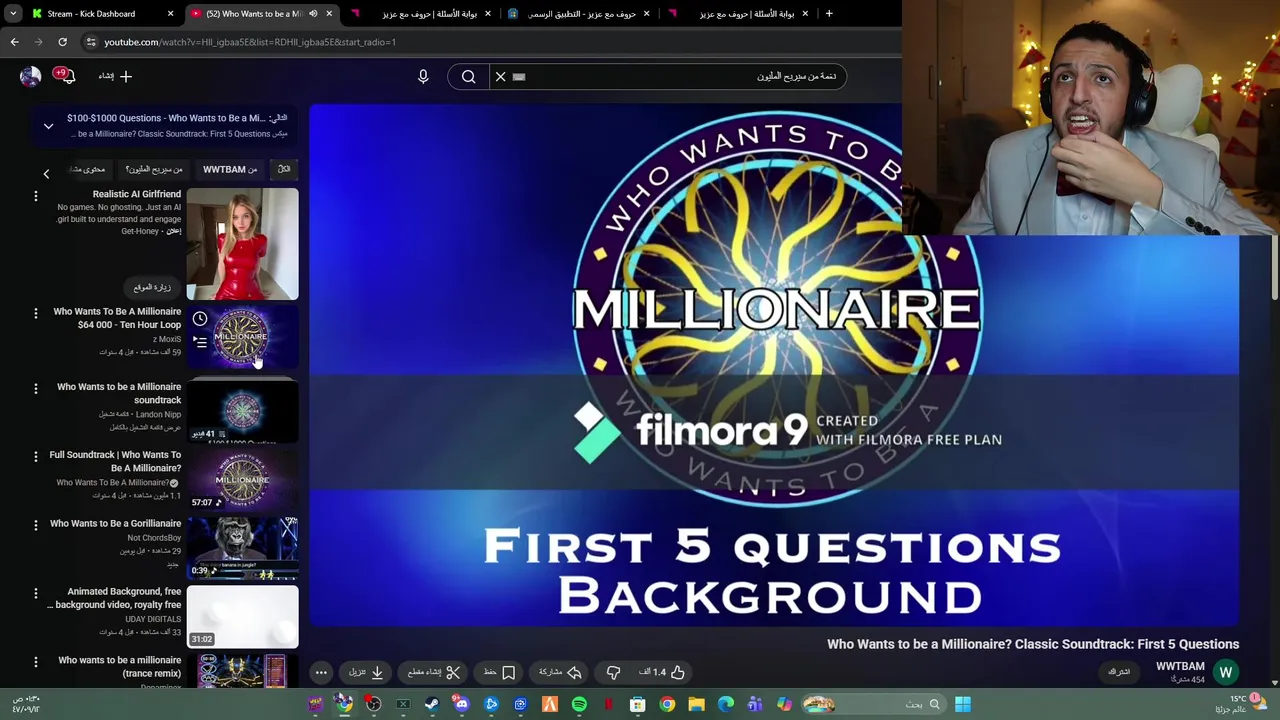Open Spotify from the taskbar
The width and height of the screenshot is (1280, 720).
point(579,705)
